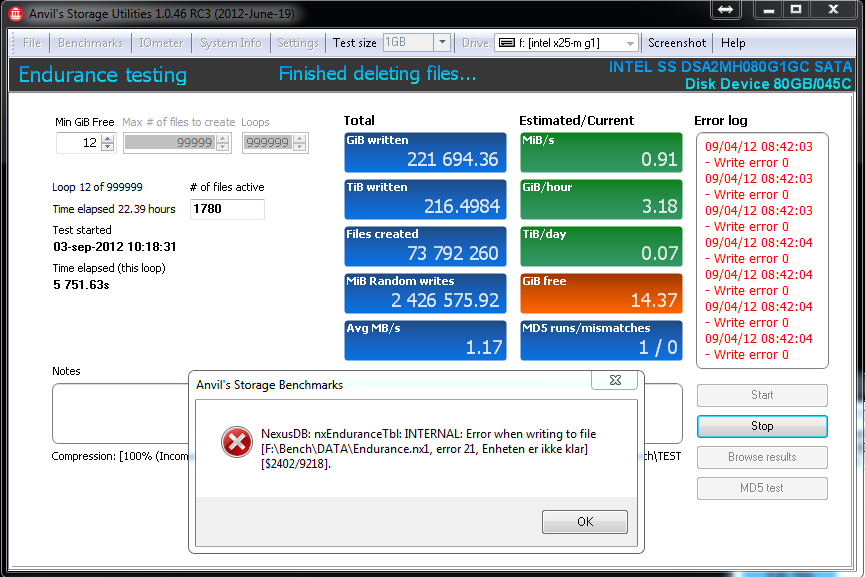Click the orange GiB free tile

coord(601,293)
